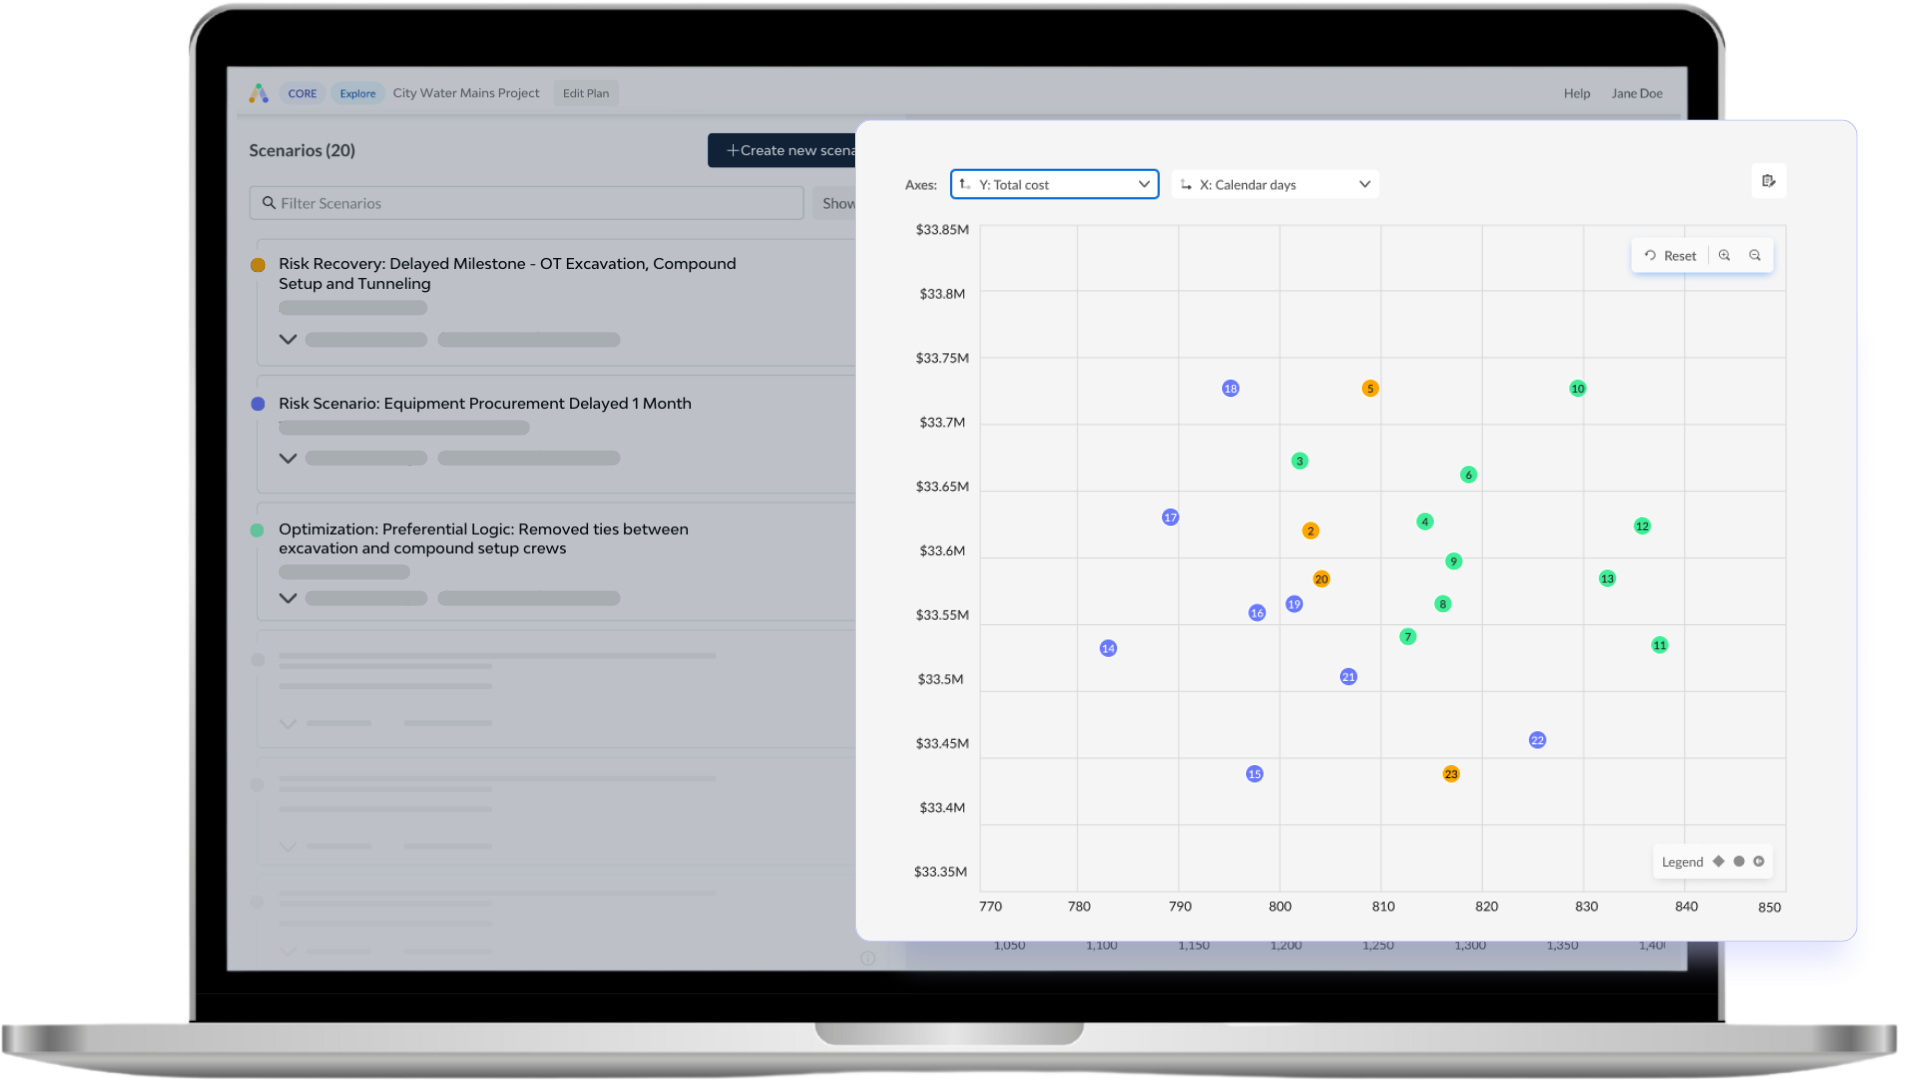Click the magnifying glass in the Filter Scenarios field
1920x1080 pixels.
click(268, 203)
